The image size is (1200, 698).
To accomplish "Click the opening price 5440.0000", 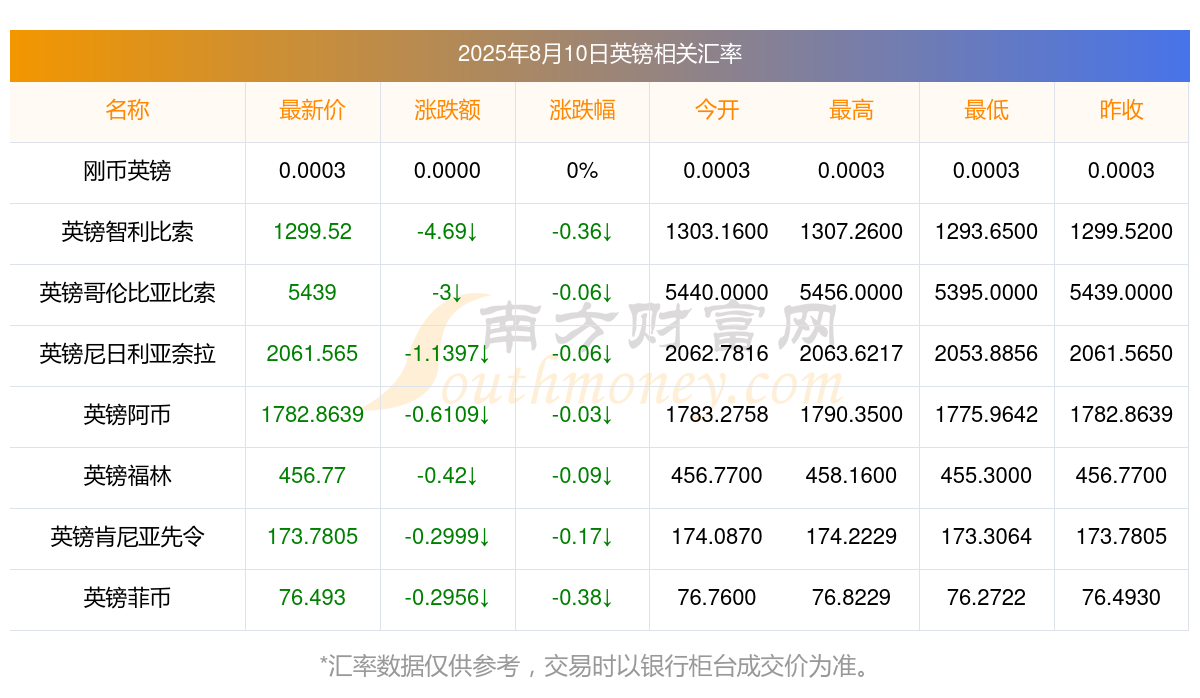I will (x=717, y=293).
